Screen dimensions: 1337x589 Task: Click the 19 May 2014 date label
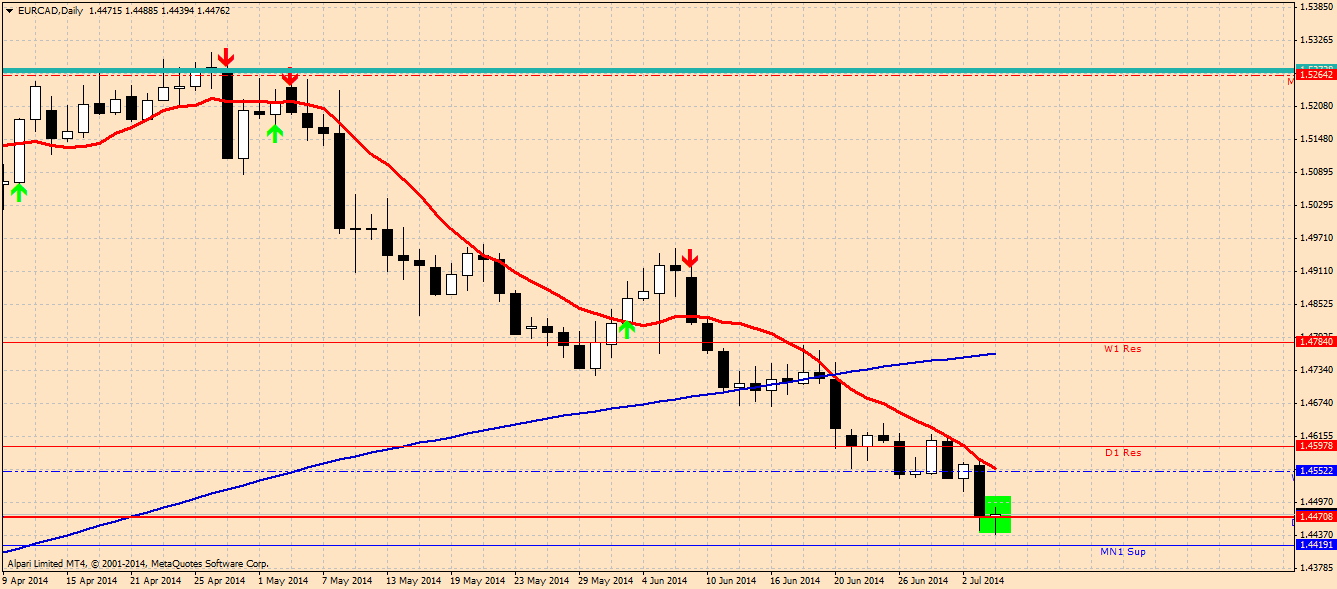477,580
